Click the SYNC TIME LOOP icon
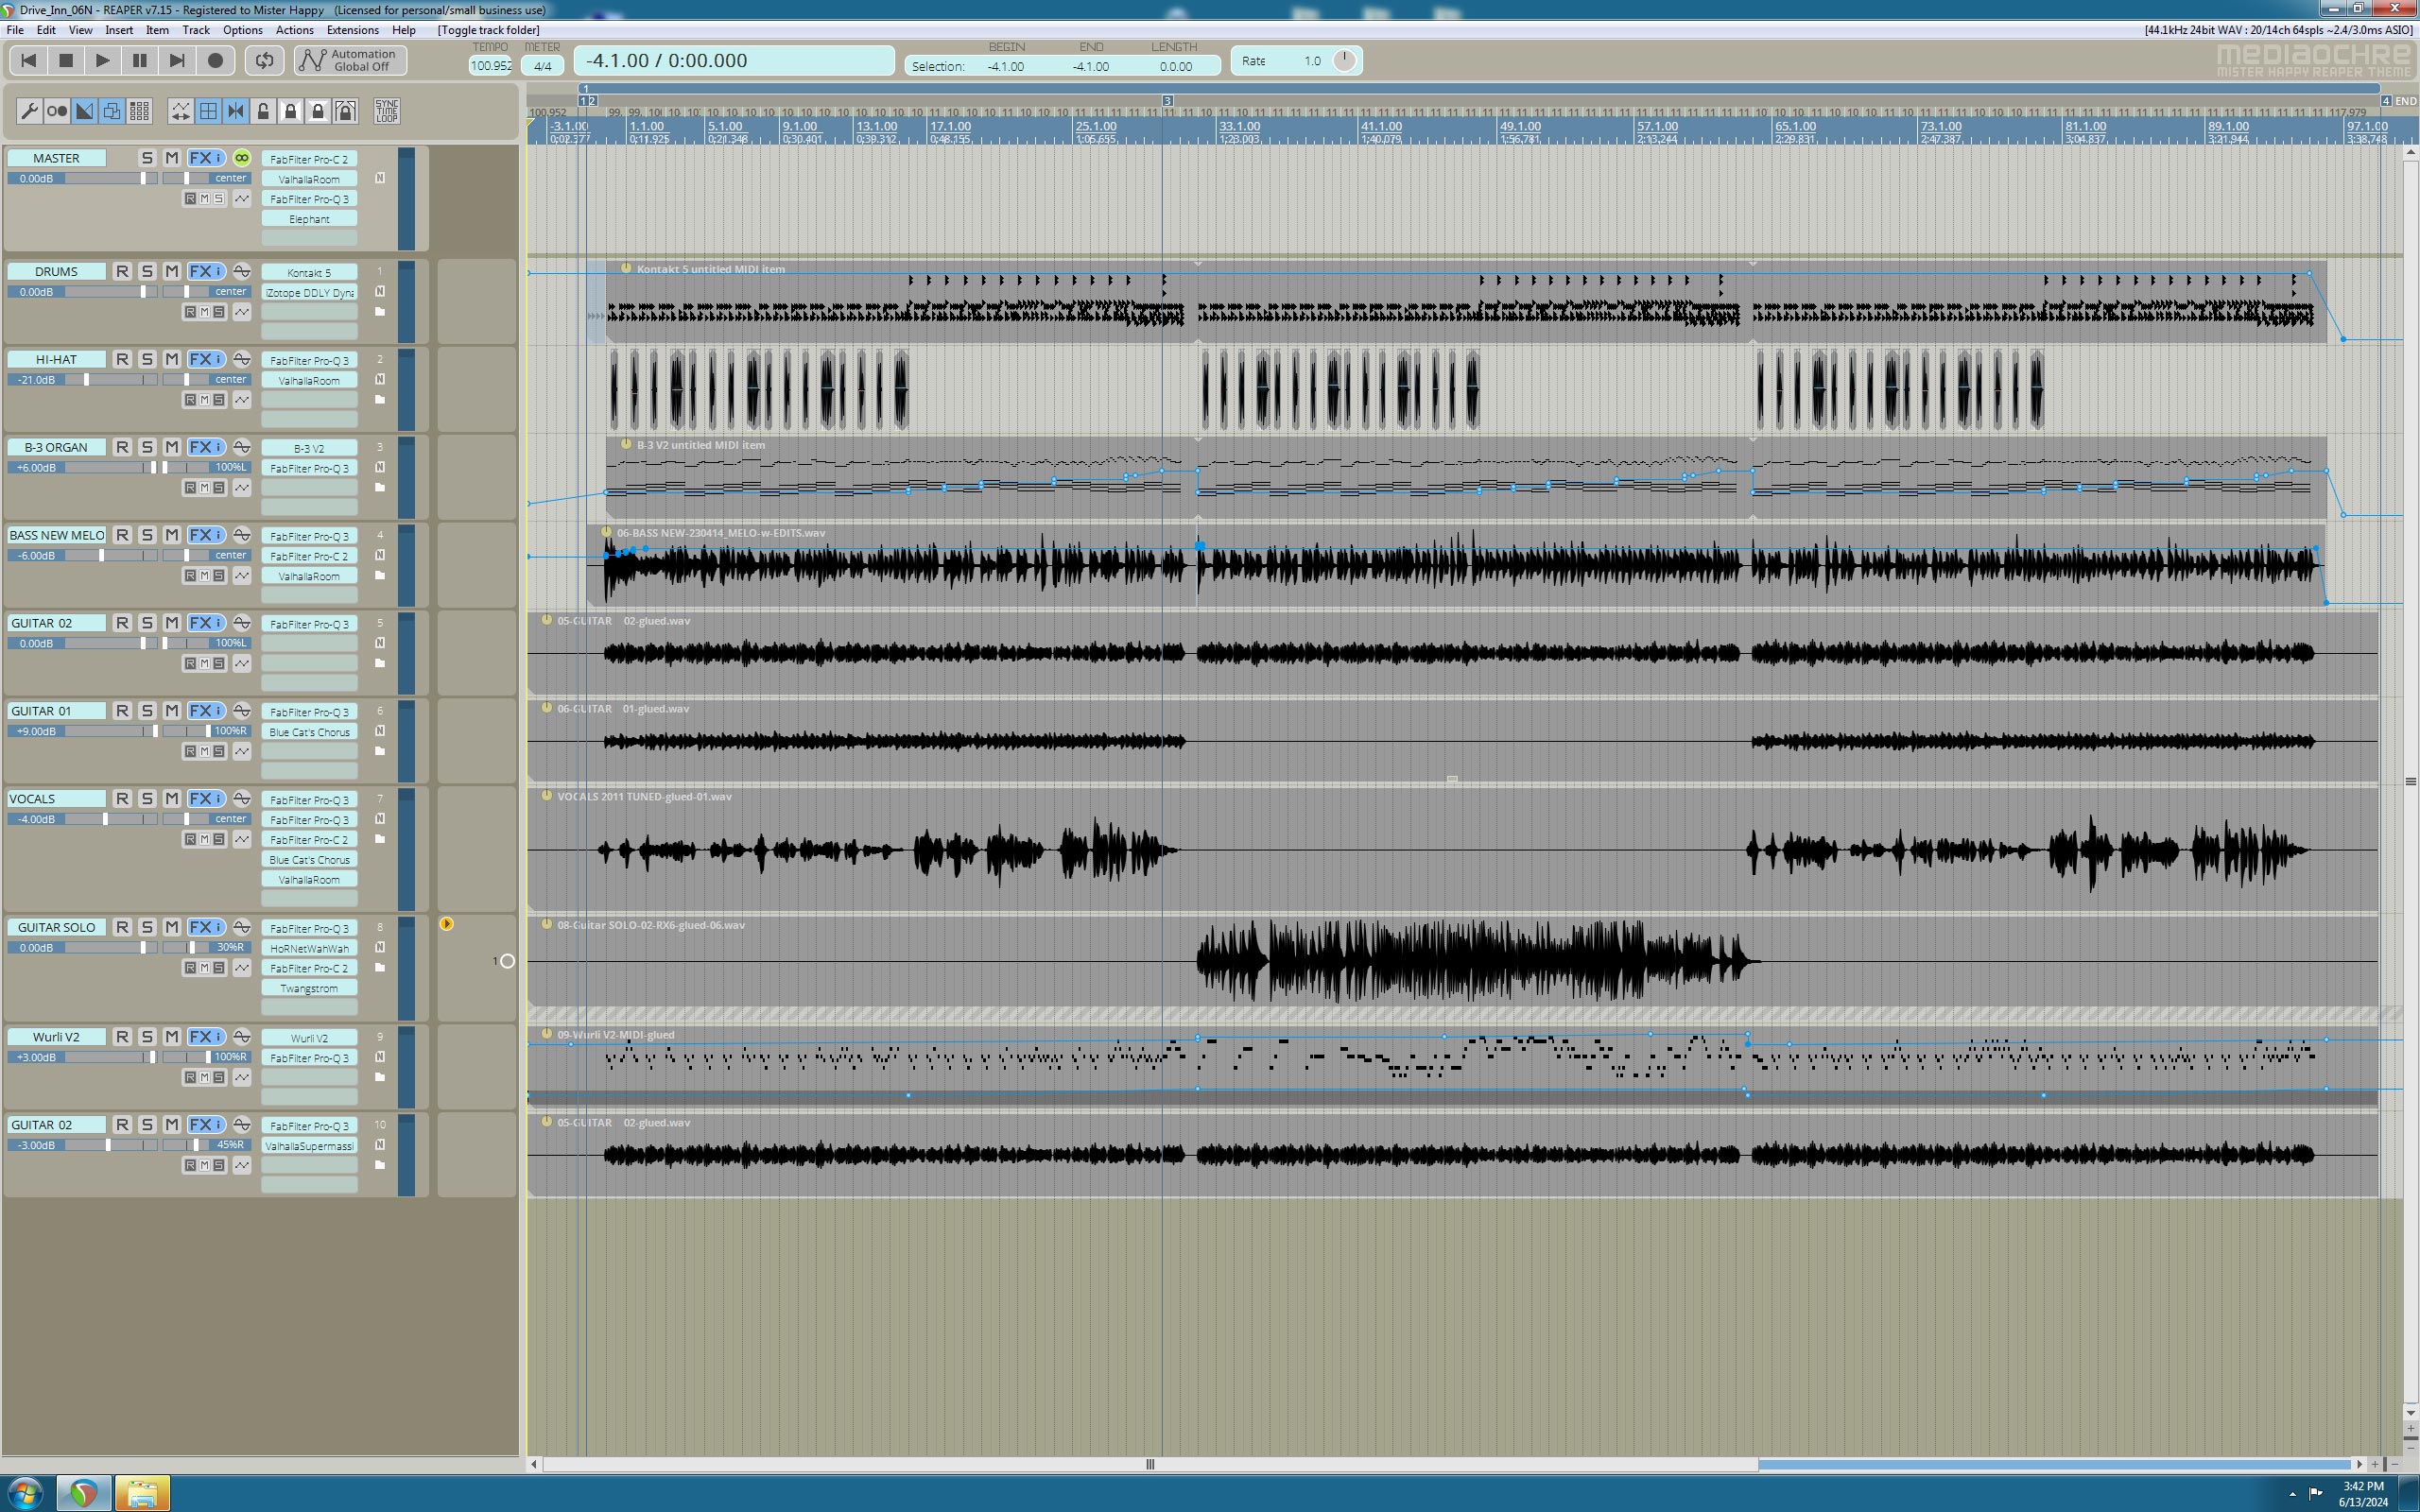This screenshot has height=1512, width=2420. click(x=387, y=111)
